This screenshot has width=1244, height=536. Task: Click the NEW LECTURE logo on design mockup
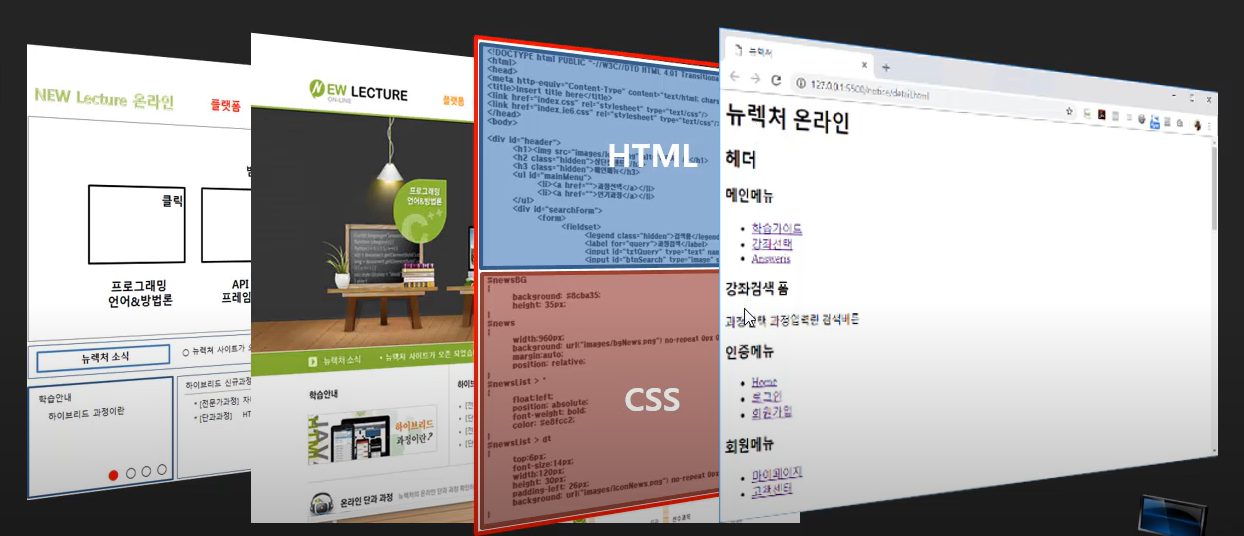358,92
